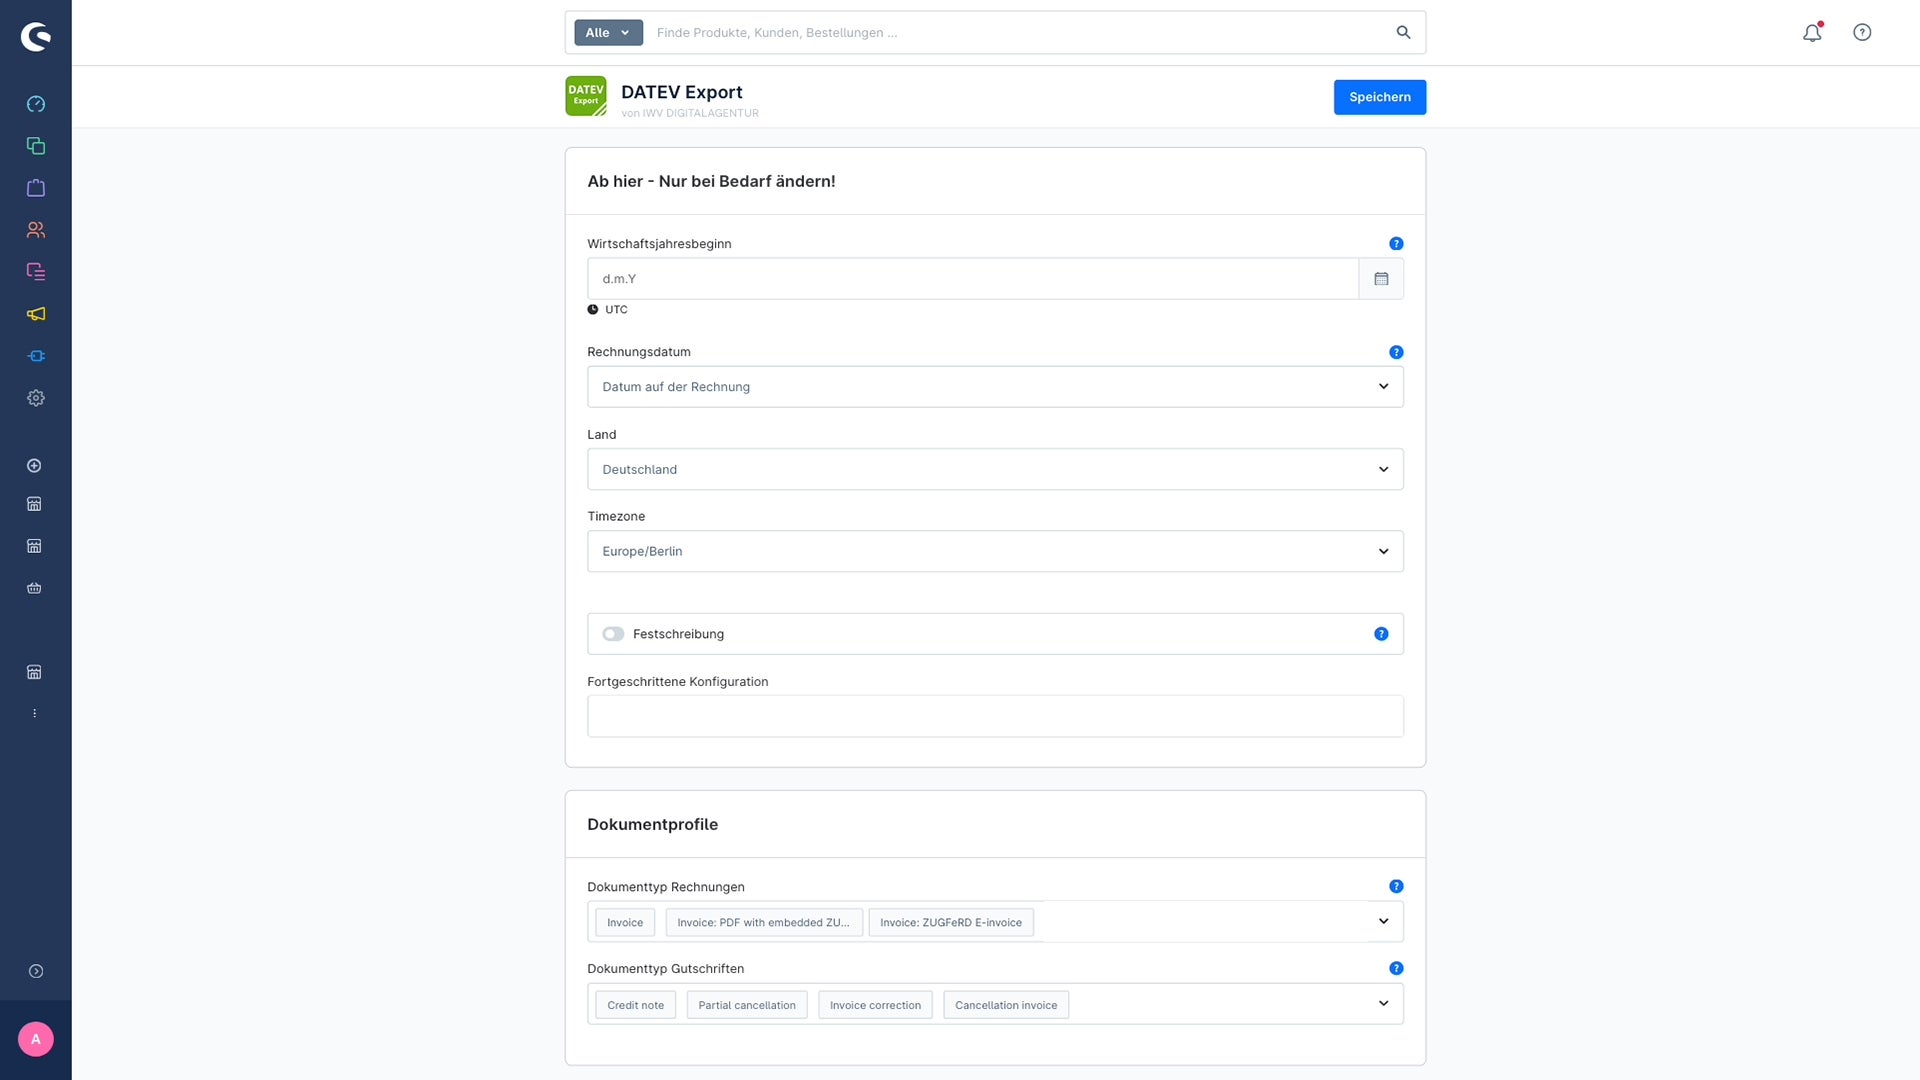Show help for Dokumenttyp Gutschriften

[x=1396, y=969]
